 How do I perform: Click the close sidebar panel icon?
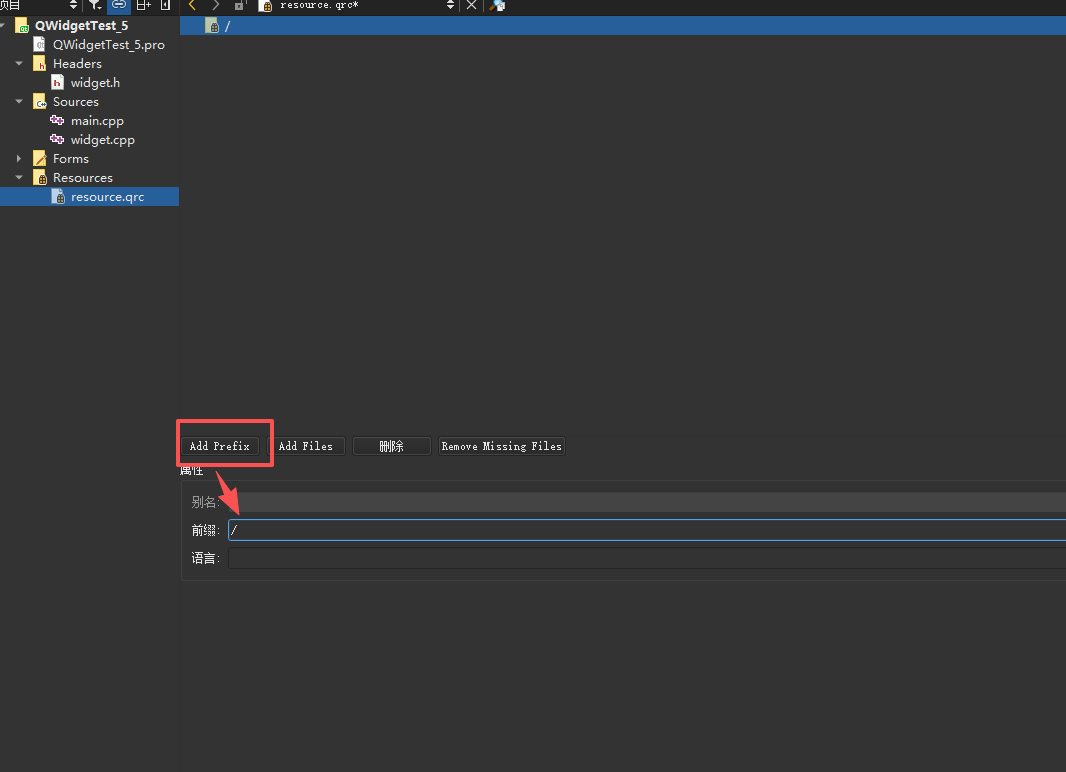click(x=165, y=5)
